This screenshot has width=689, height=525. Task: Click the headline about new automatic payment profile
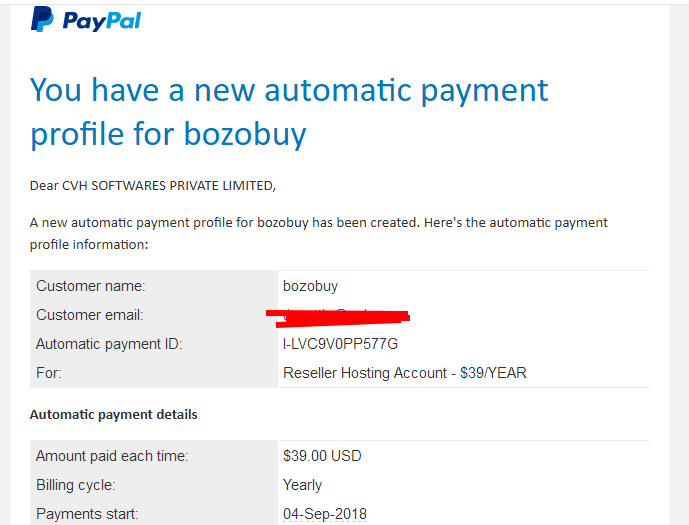point(289,112)
